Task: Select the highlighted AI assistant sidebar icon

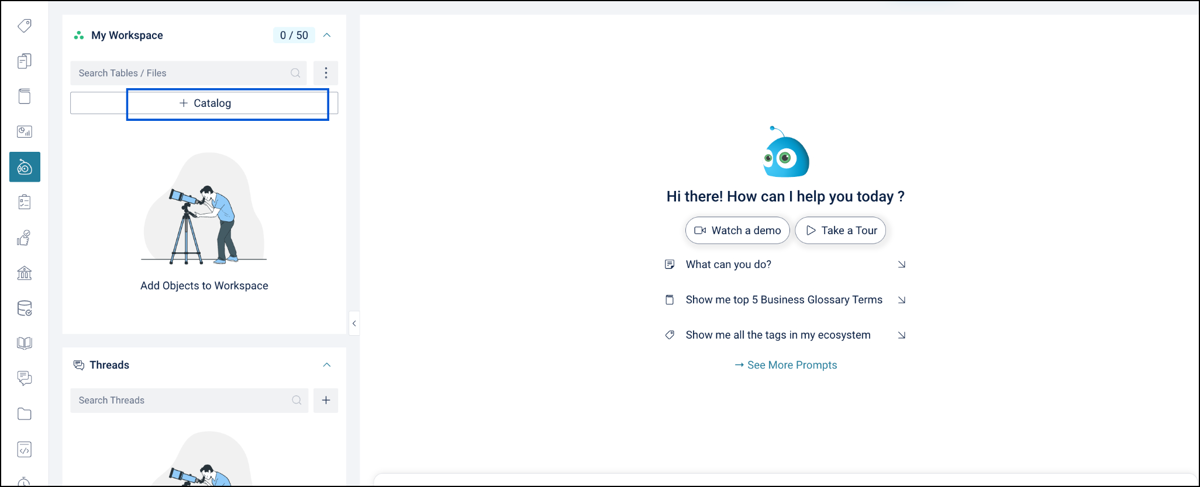Action: (25, 167)
